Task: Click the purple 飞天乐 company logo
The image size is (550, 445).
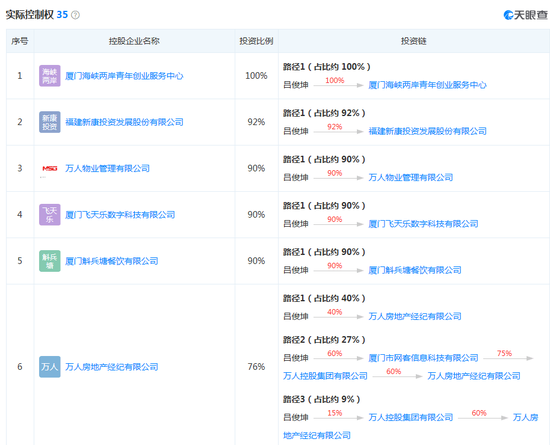Action: pos(49,215)
